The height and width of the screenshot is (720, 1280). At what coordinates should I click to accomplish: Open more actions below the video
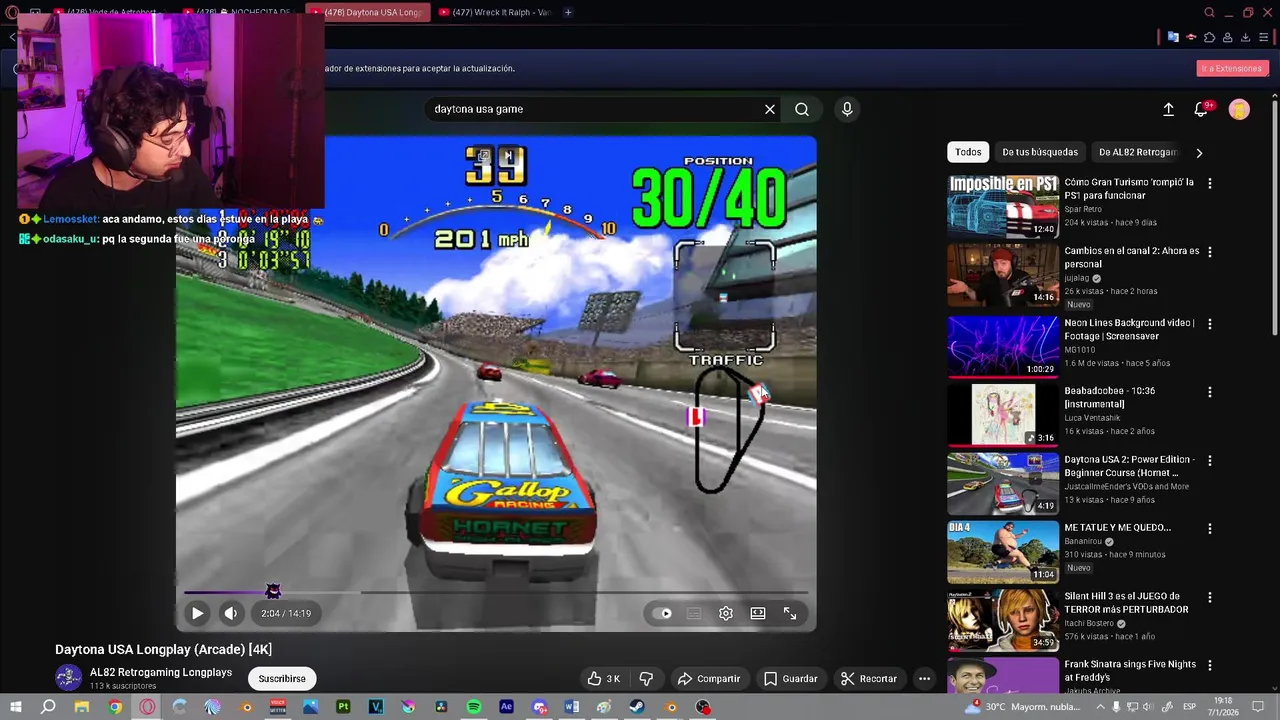coord(924,678)
